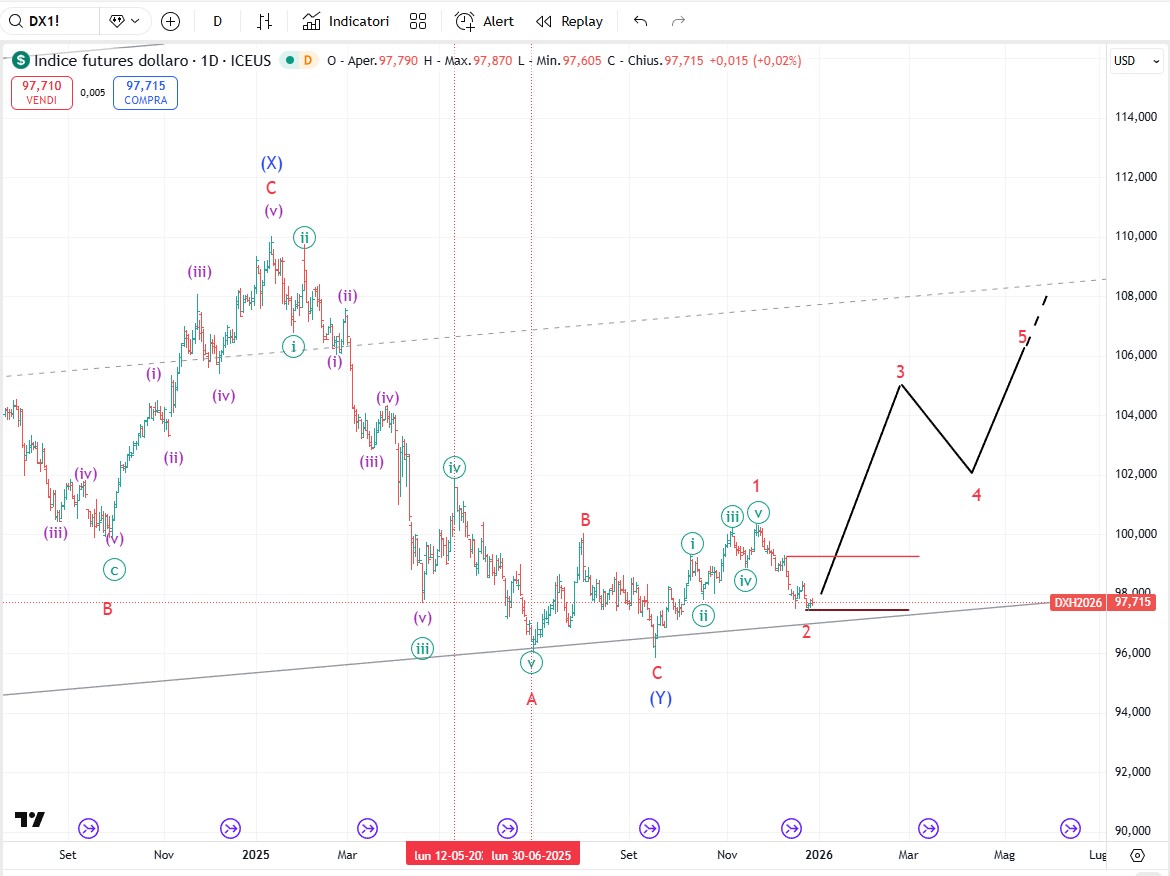
Task: Click the green market status dot
Action: point(290,60)
